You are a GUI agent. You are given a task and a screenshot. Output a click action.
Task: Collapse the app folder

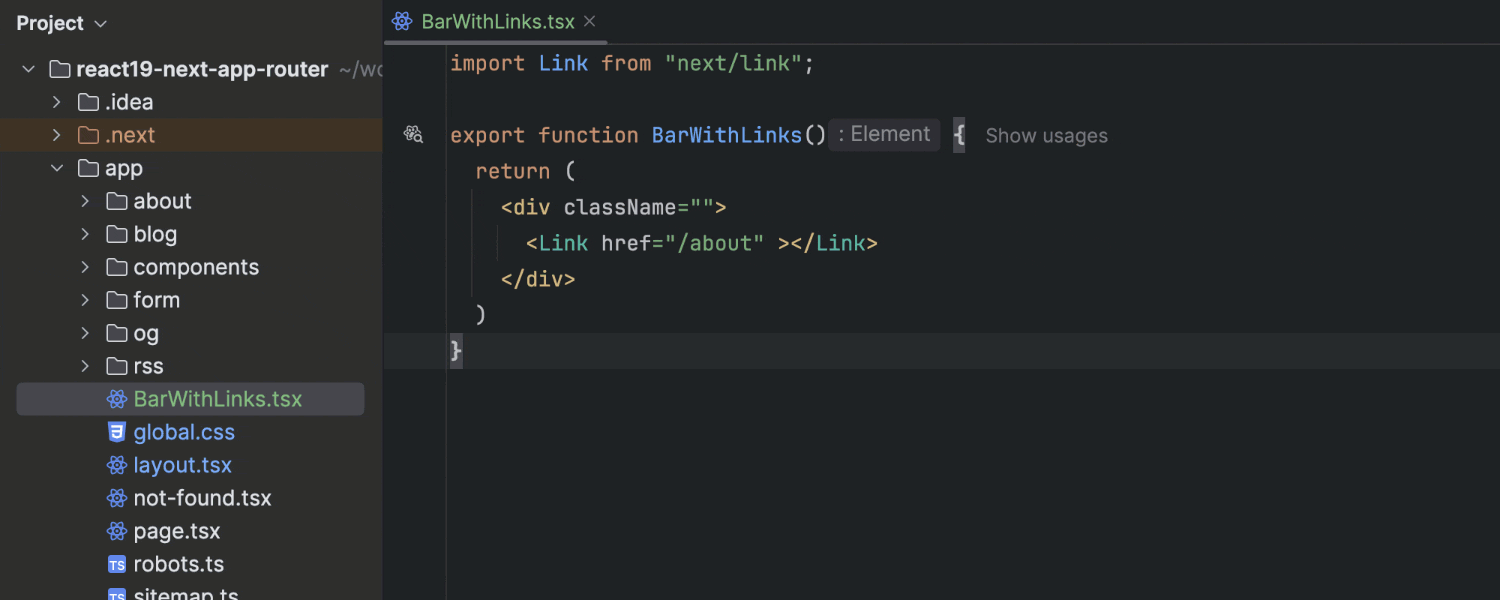[x=57, y=168]
